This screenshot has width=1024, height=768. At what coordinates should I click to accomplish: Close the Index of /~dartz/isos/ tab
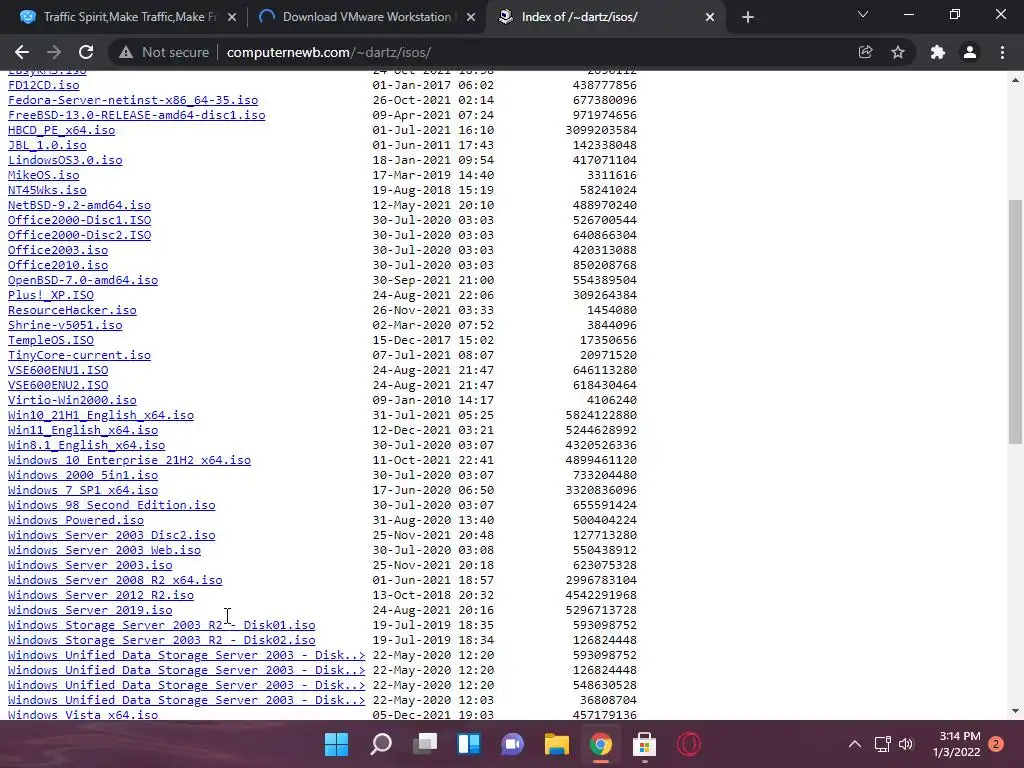click(x=710, y=18)
